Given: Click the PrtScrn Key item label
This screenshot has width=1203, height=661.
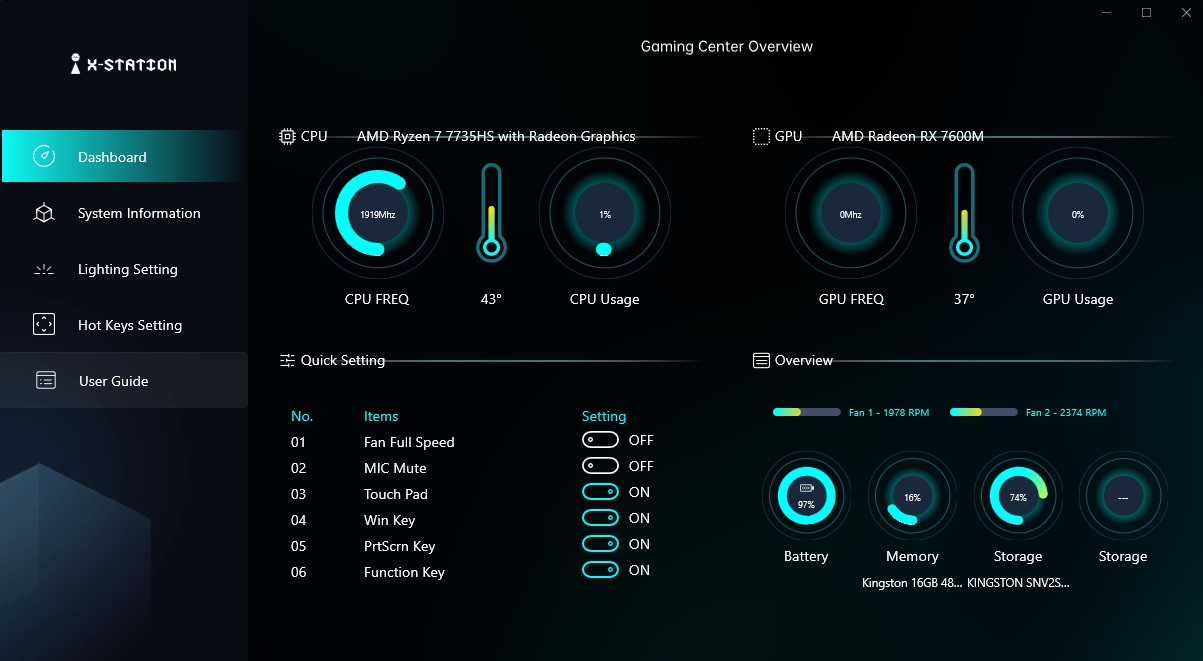Looking at the screenshot, I should point(400,546).
